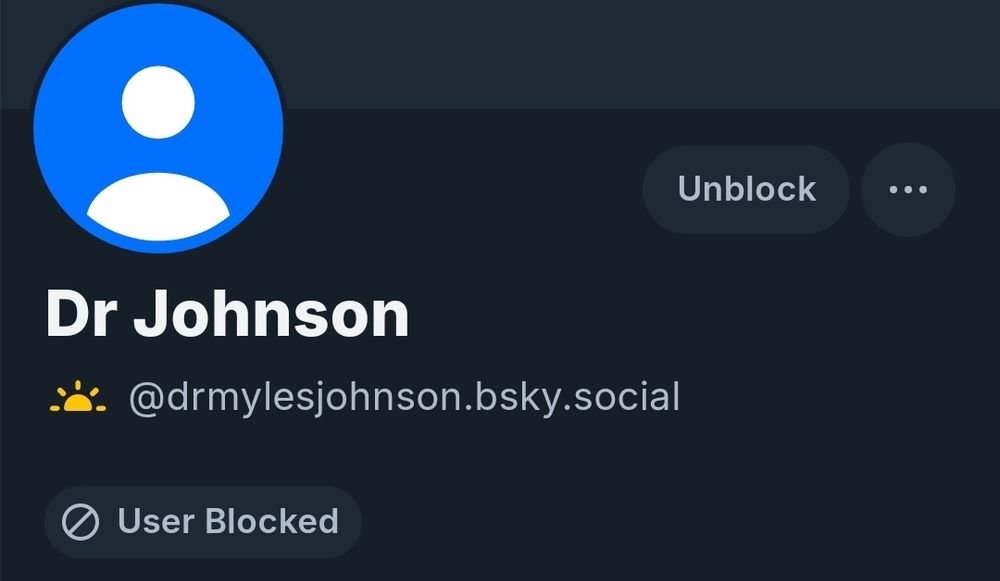1000x581 pixels.
Task: Click the User Blocked badge
Action: 203,522
